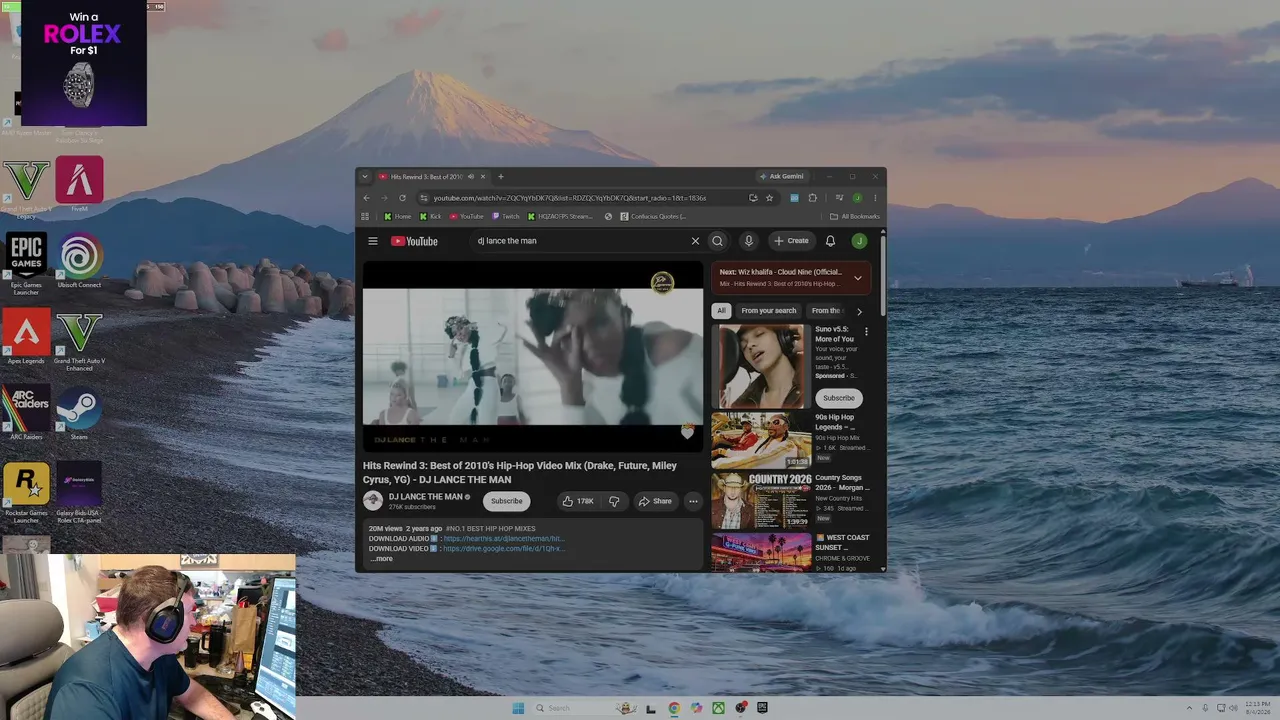Screen dimensions: 1280x720
Task: Open the All Bookmarks folder
Action: pos(855,216)
